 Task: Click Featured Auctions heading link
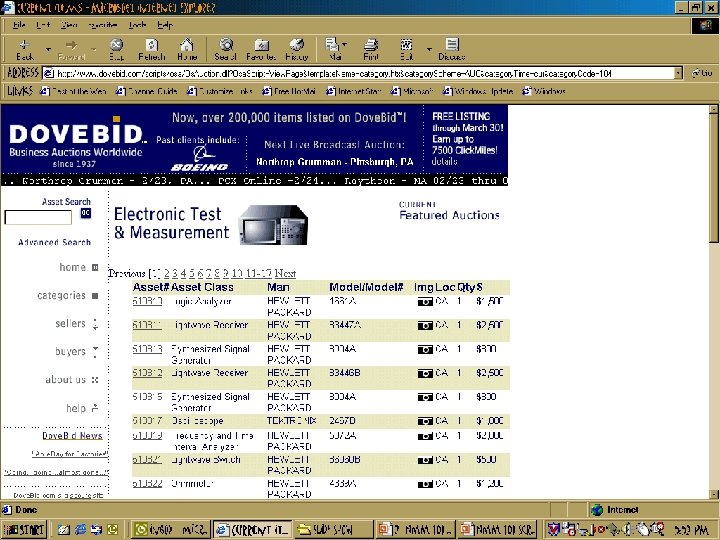(x=449, y=215)
